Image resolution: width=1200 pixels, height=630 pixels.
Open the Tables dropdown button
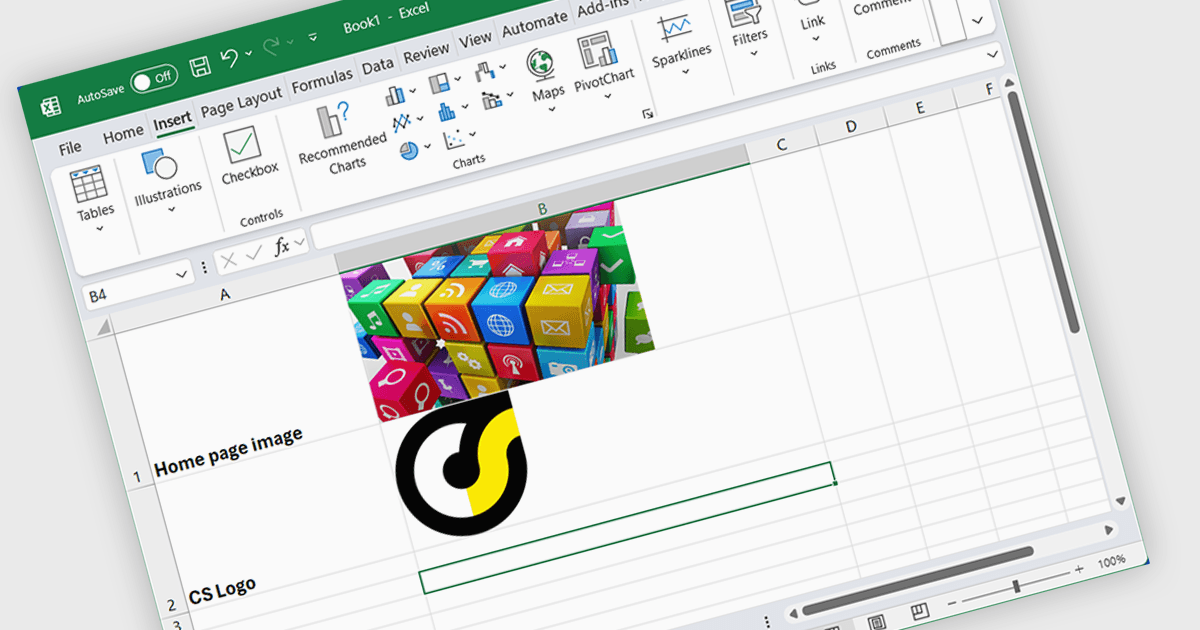tap(95, 199)
